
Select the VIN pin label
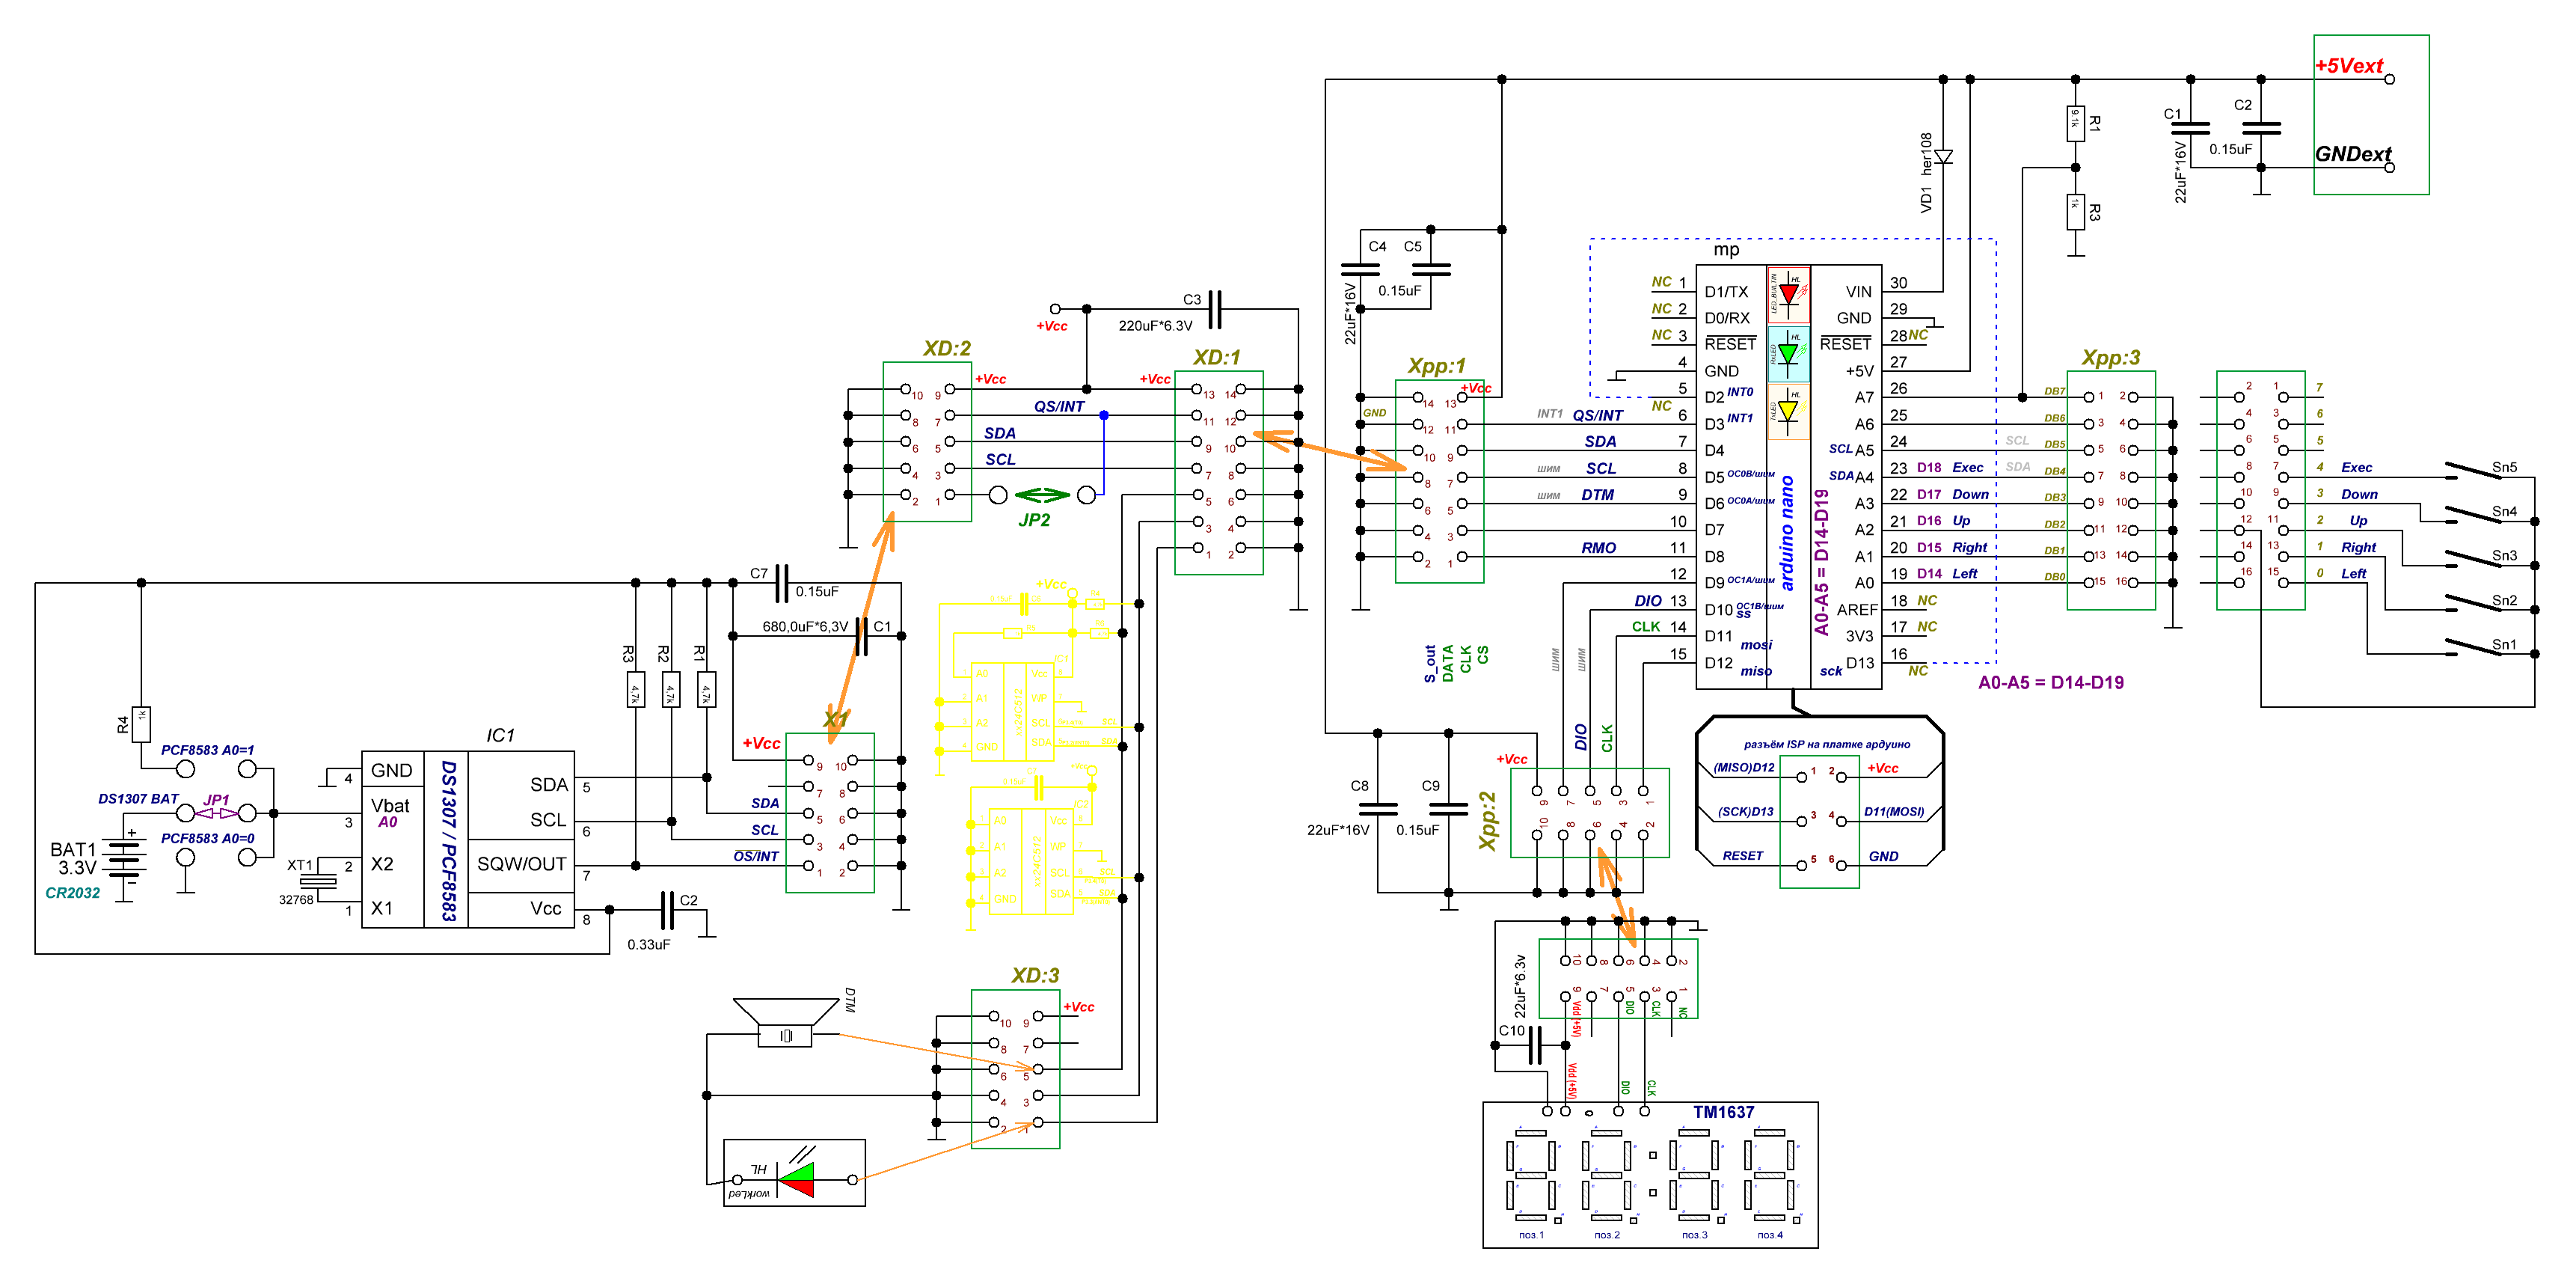pyautogui.click(x=1858, y=292)
